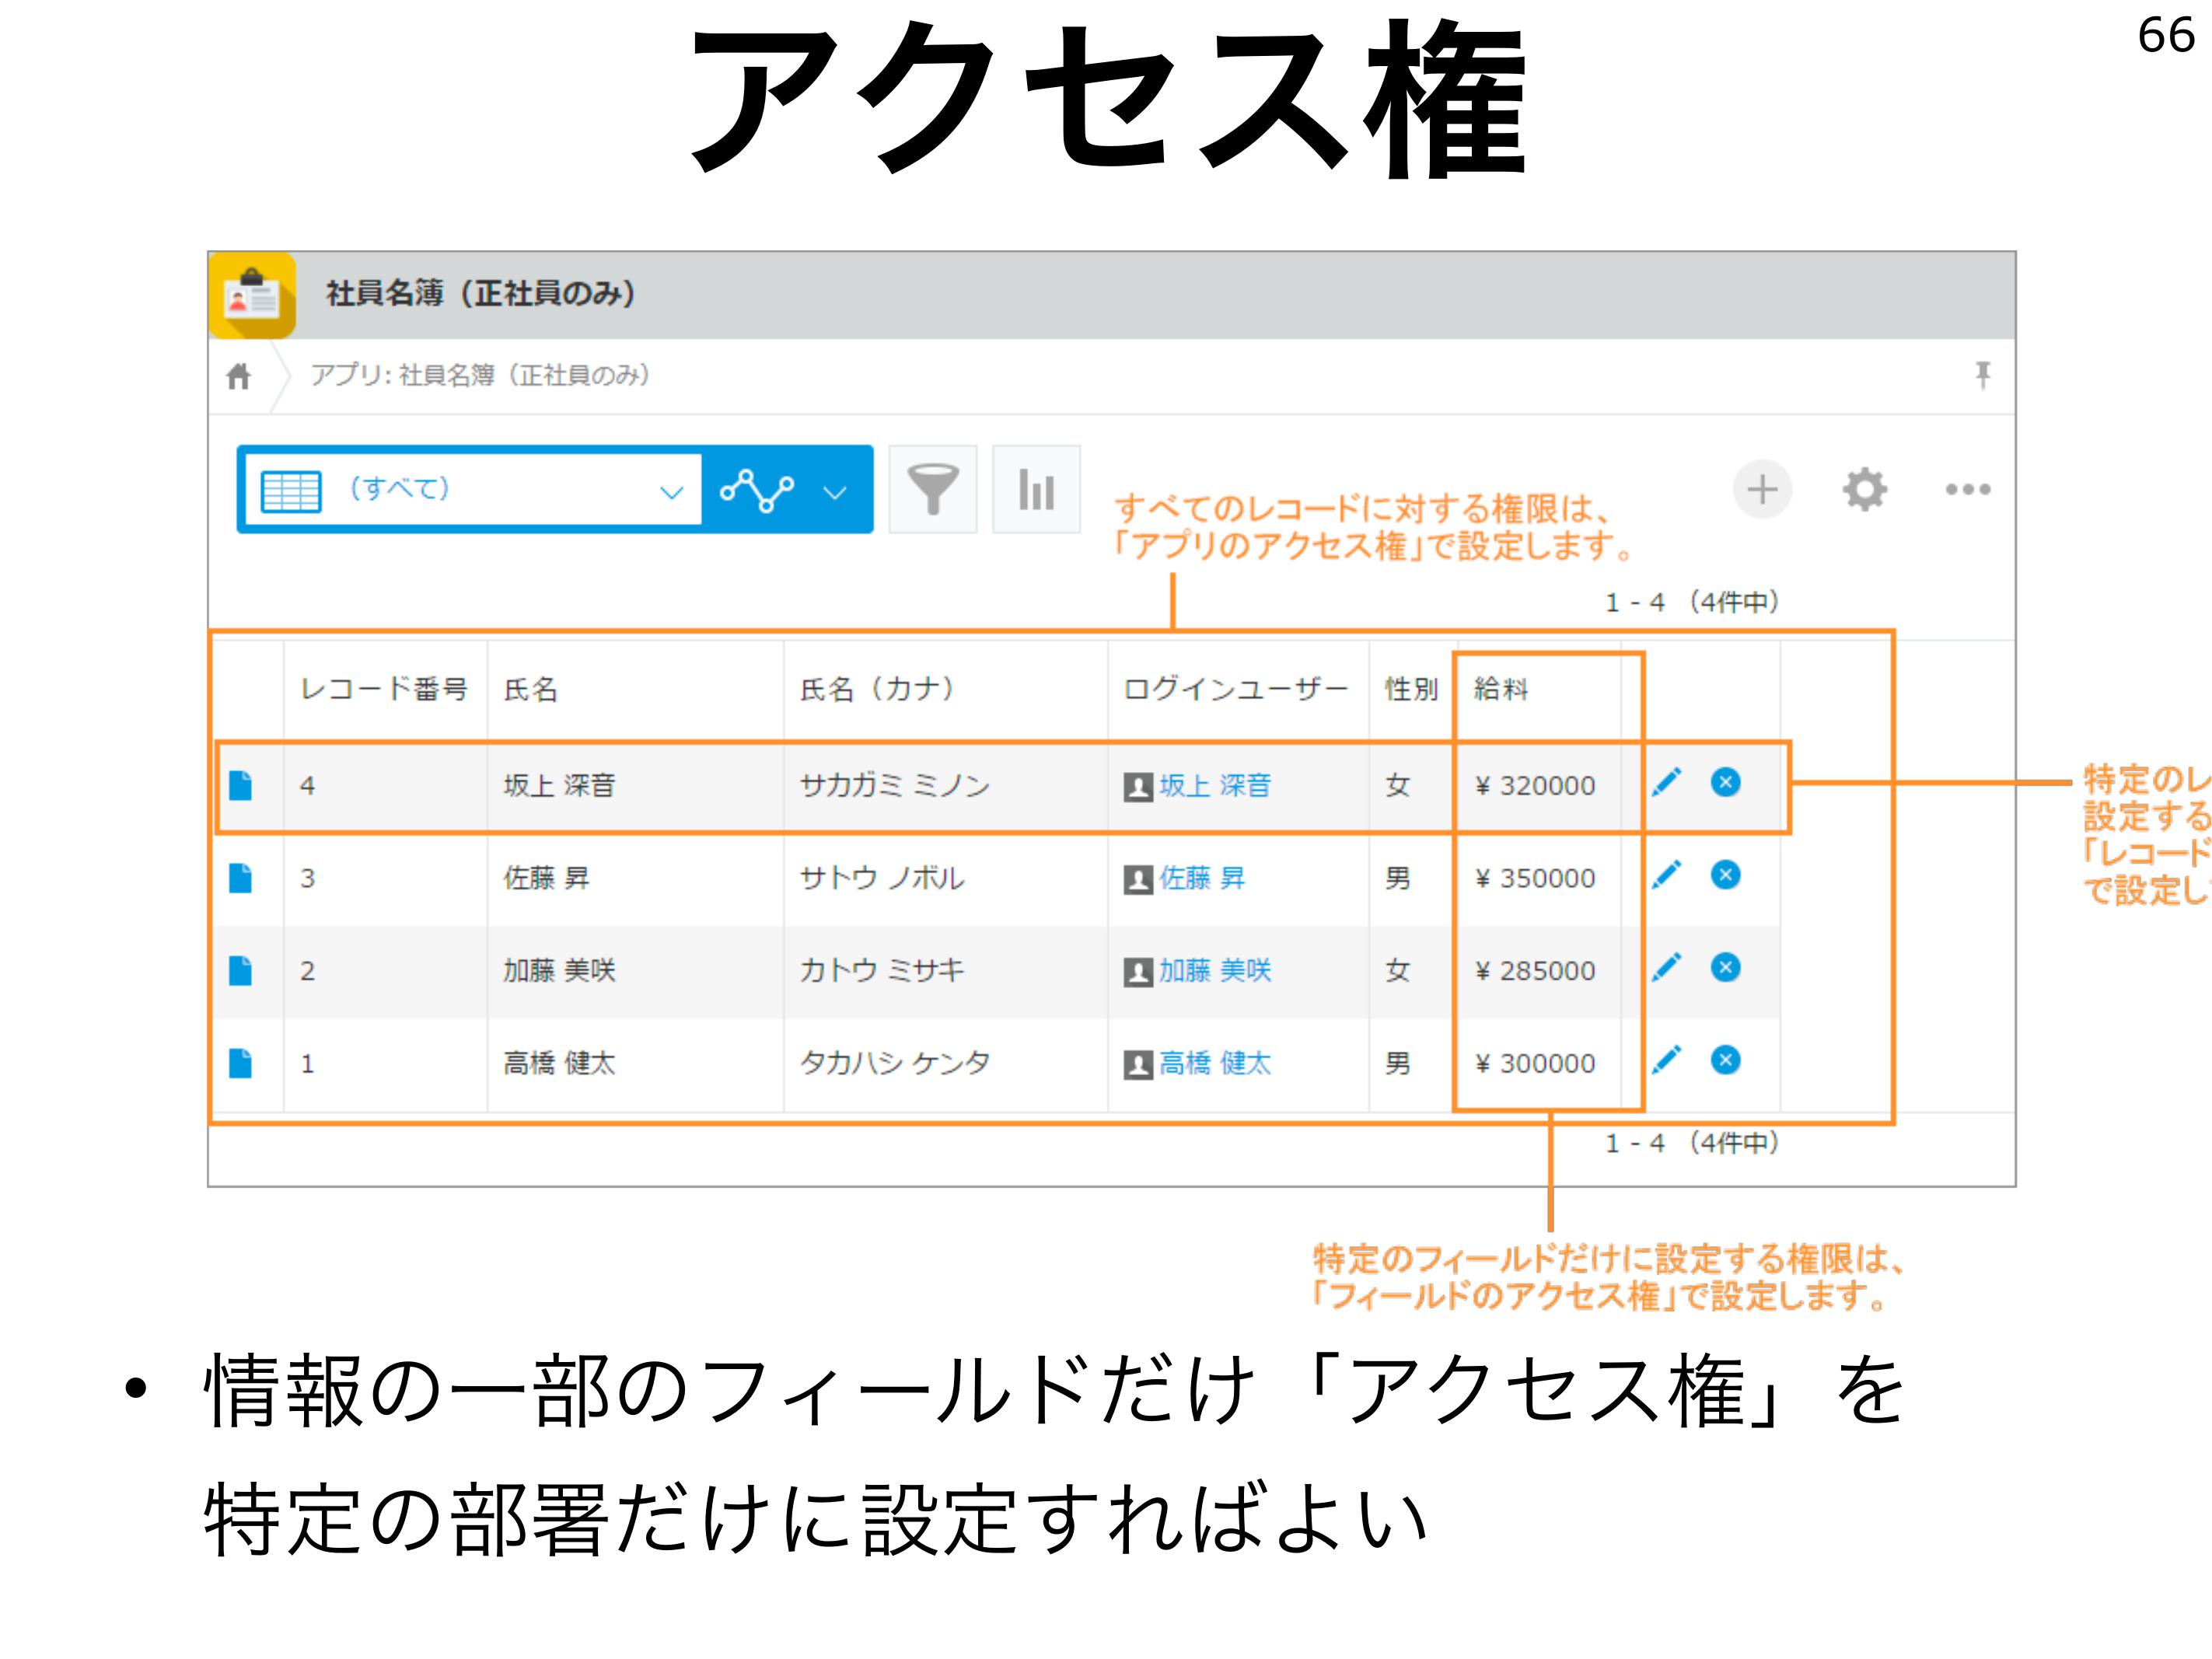The image size is (2212, 1659).
Task: Open 坂上 深音 login user link
Action: (1214, 785)
